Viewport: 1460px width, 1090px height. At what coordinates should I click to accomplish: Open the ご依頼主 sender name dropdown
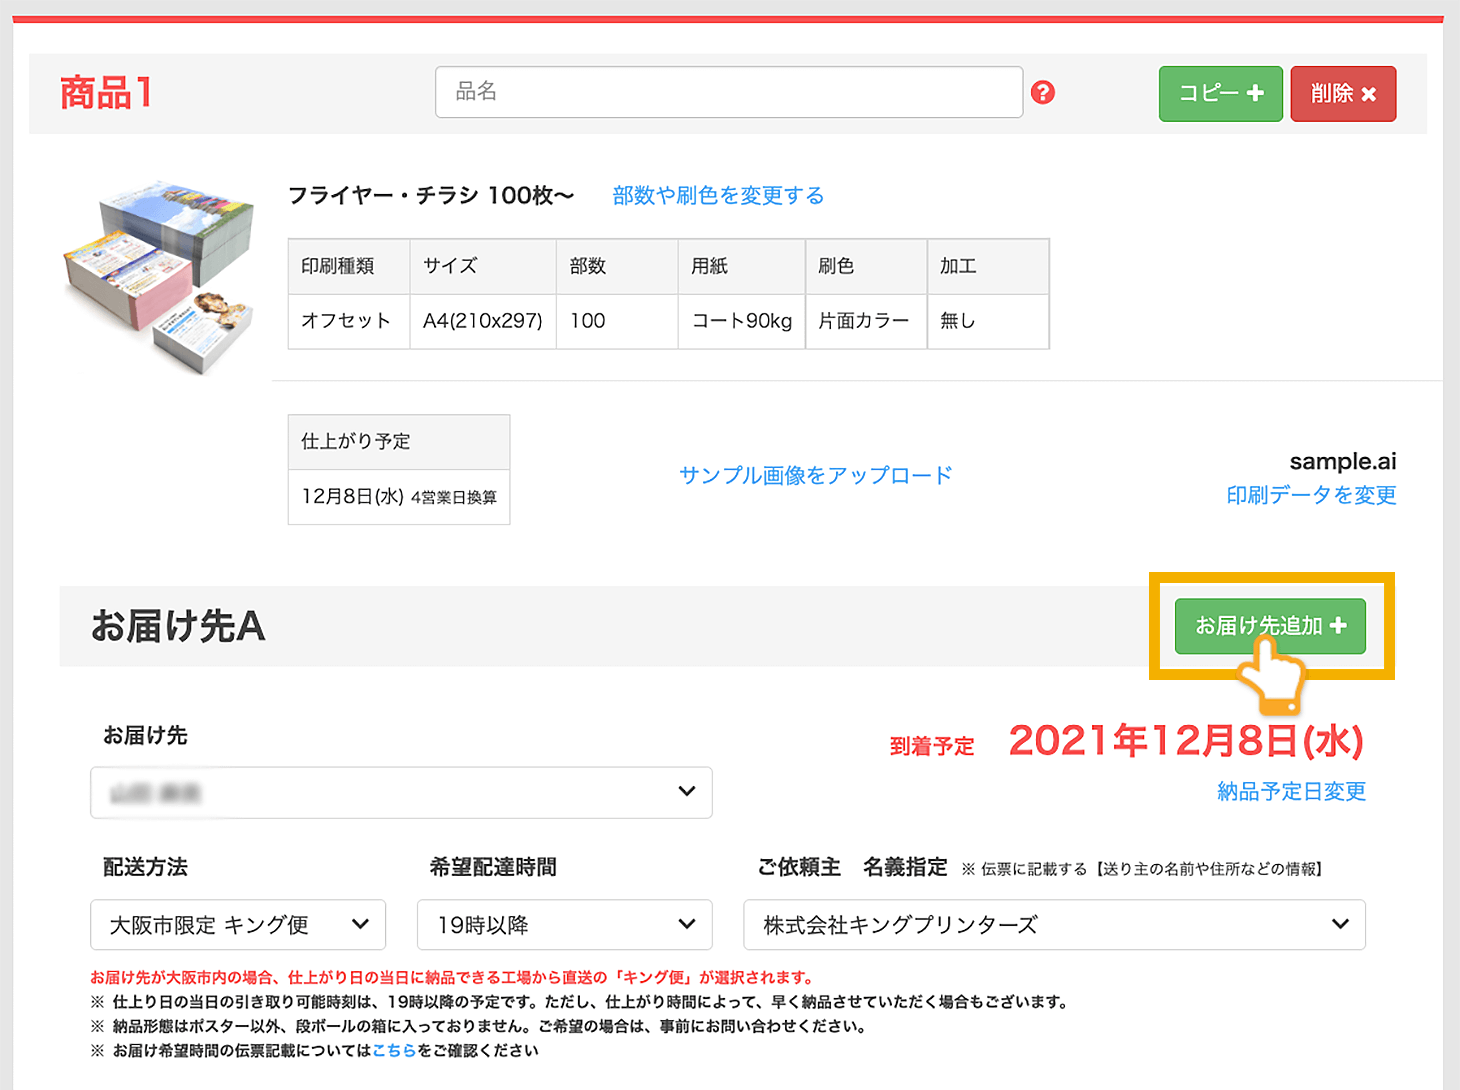point(1053,925)
